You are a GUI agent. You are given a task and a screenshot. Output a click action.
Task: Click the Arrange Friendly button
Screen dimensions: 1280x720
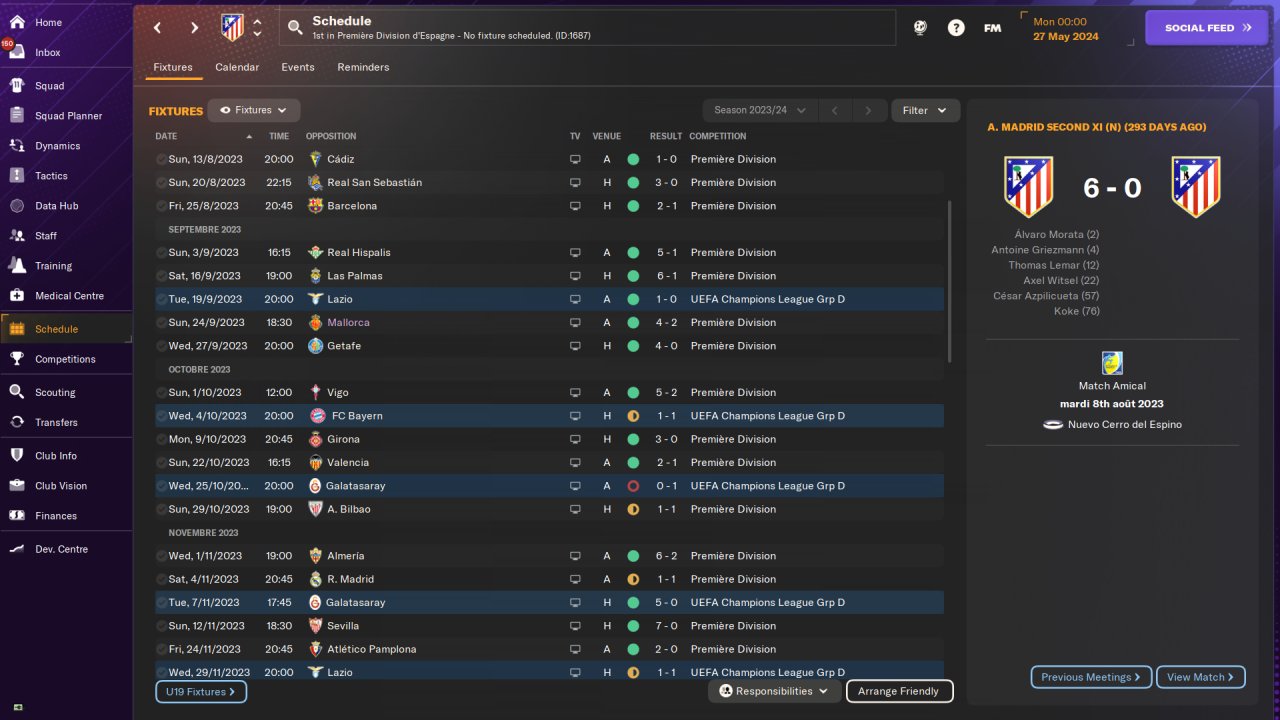point(899,691)
